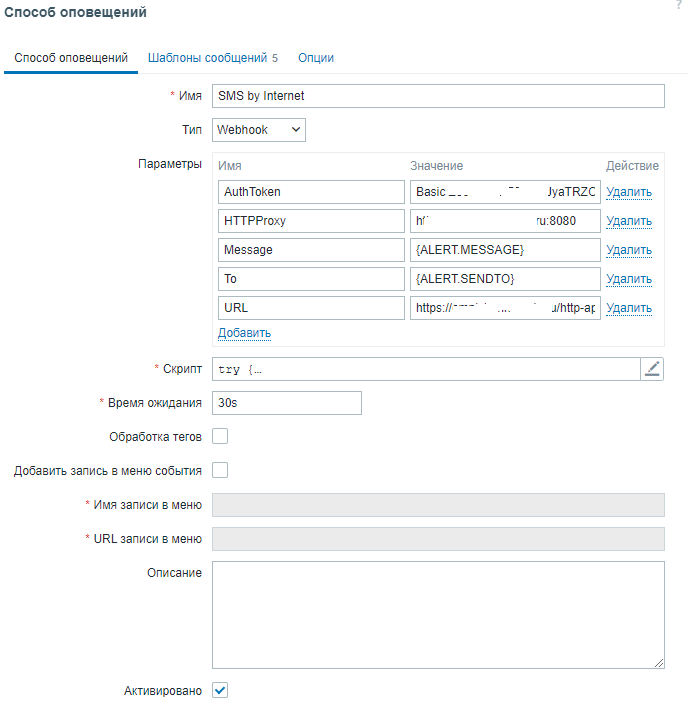Viewport: 688px width, 726px height.
Task: Click the SMS by Internet name field
Action: [x=438, y=95]
